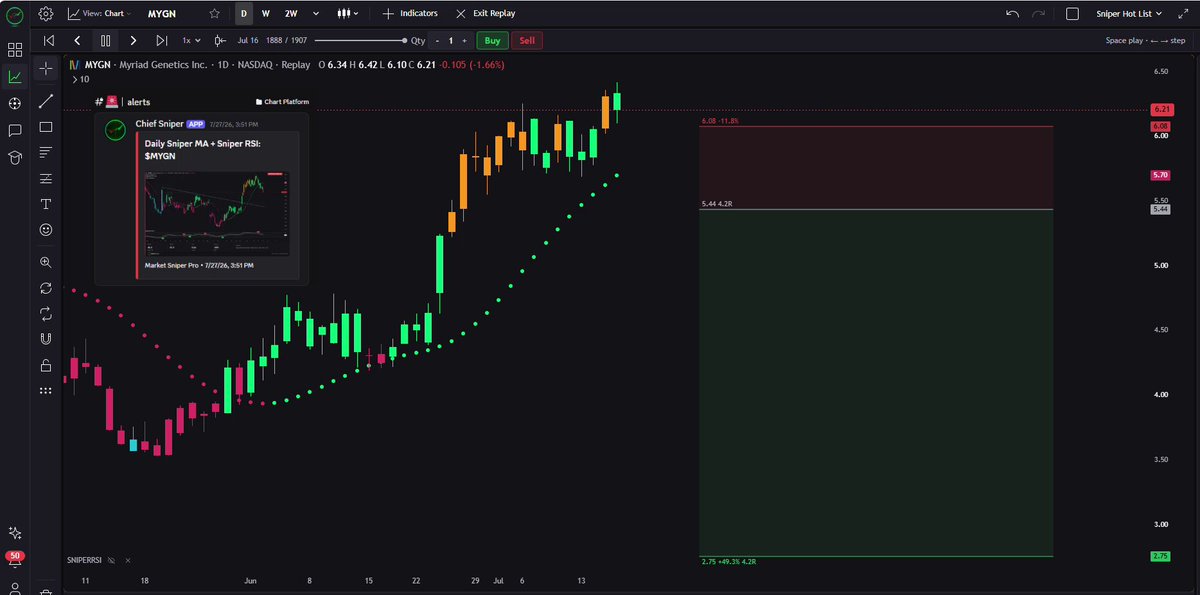Tick the checkbox beside Sniper Hot List
1200x595 pixels.
1073,14
